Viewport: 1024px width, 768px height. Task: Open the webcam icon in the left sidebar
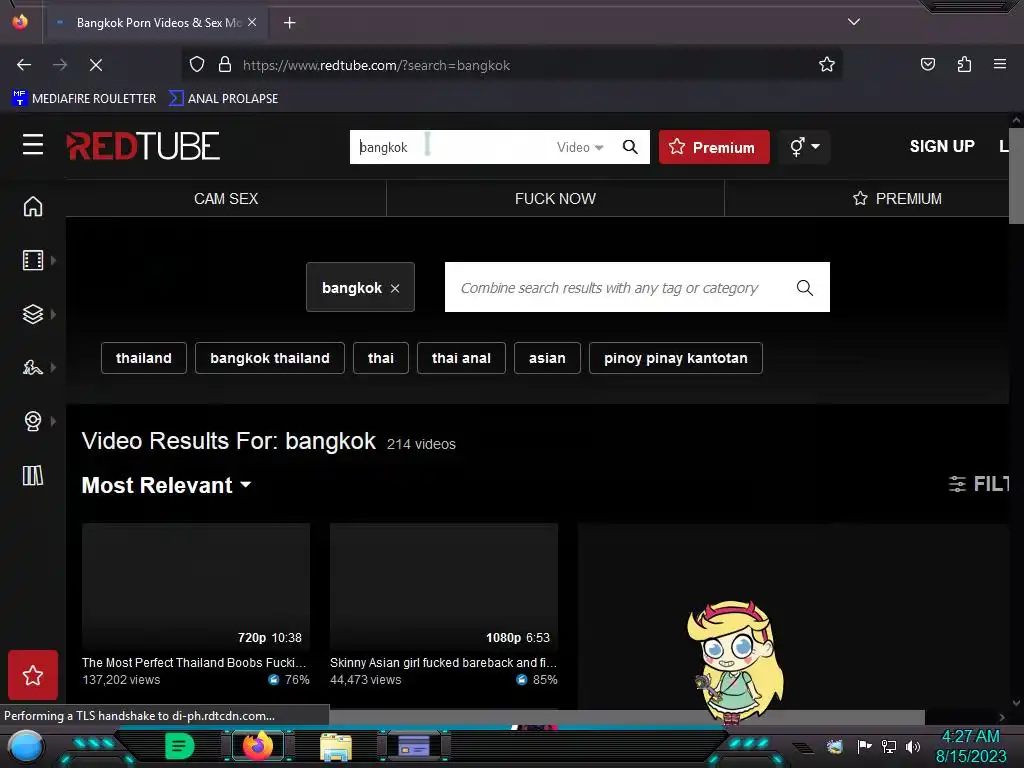[33, 421]
